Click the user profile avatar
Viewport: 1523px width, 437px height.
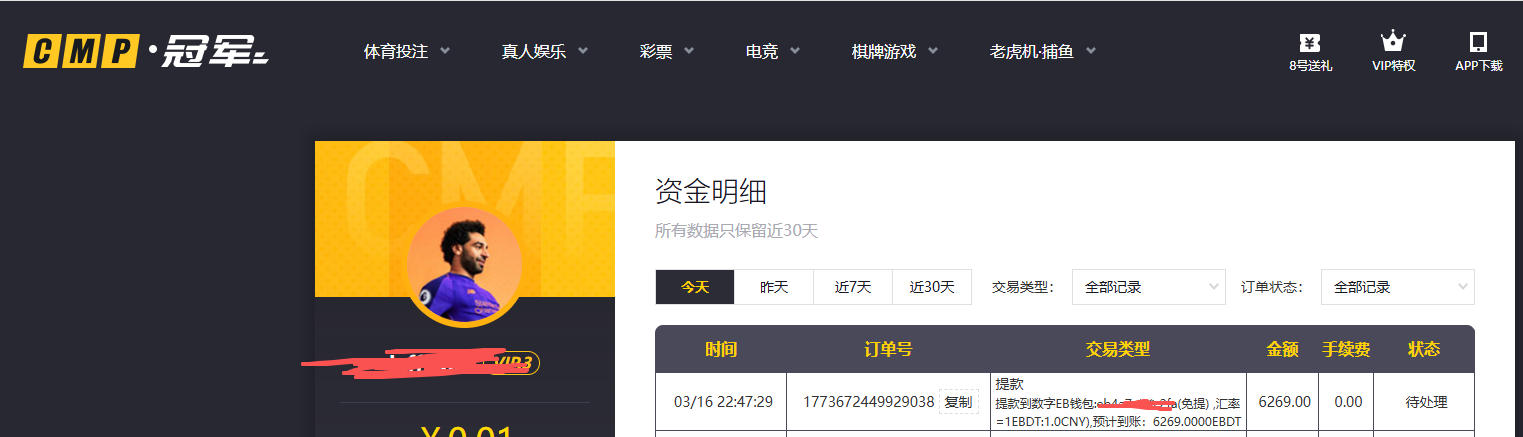click(463, 265)
